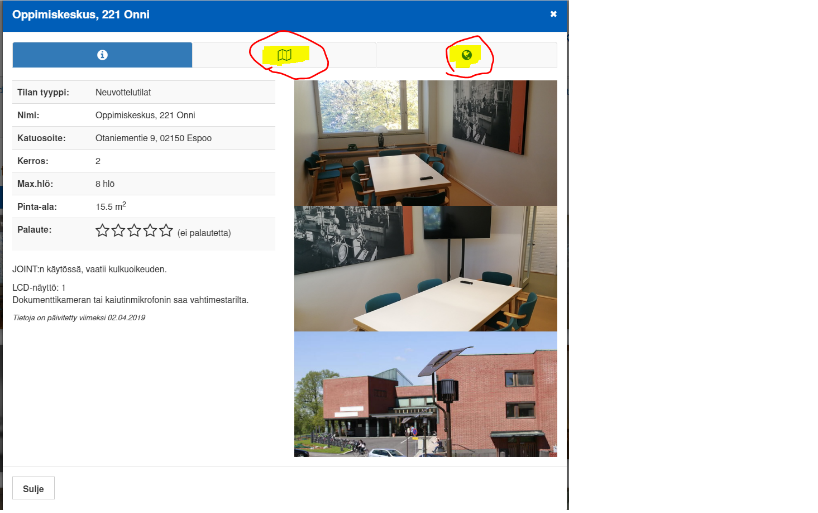818x513 pixels.
Task: Switch to the map icon tab
Action: click(284, 55)
